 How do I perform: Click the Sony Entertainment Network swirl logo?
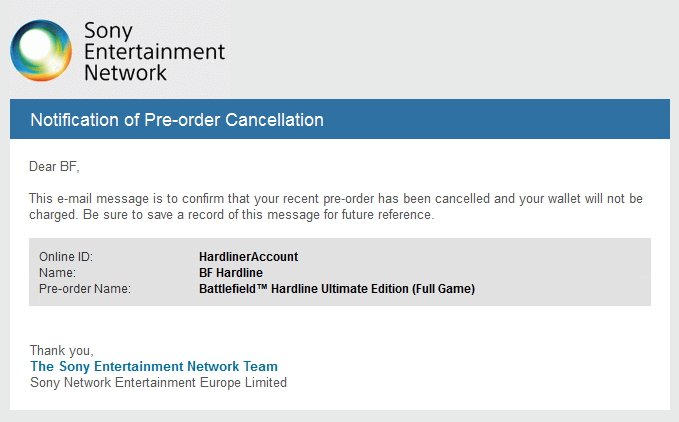41,50
